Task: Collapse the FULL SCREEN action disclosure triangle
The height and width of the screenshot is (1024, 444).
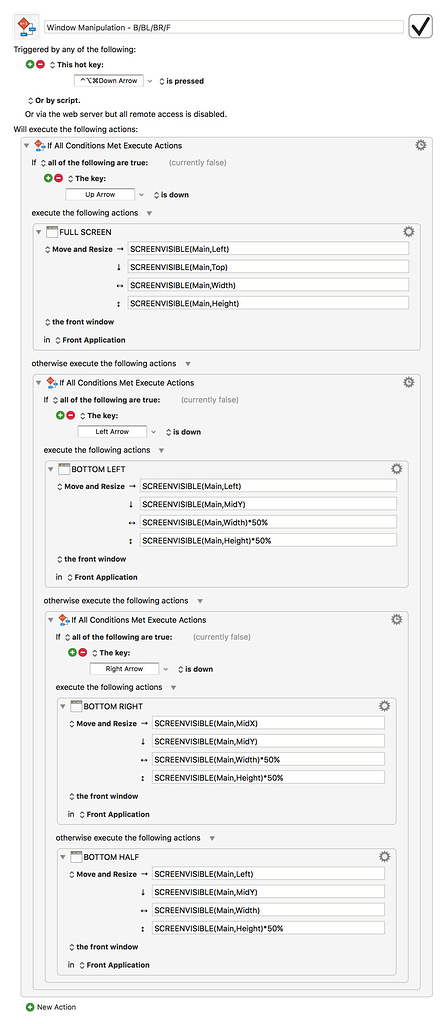Action: pos(38,232)
